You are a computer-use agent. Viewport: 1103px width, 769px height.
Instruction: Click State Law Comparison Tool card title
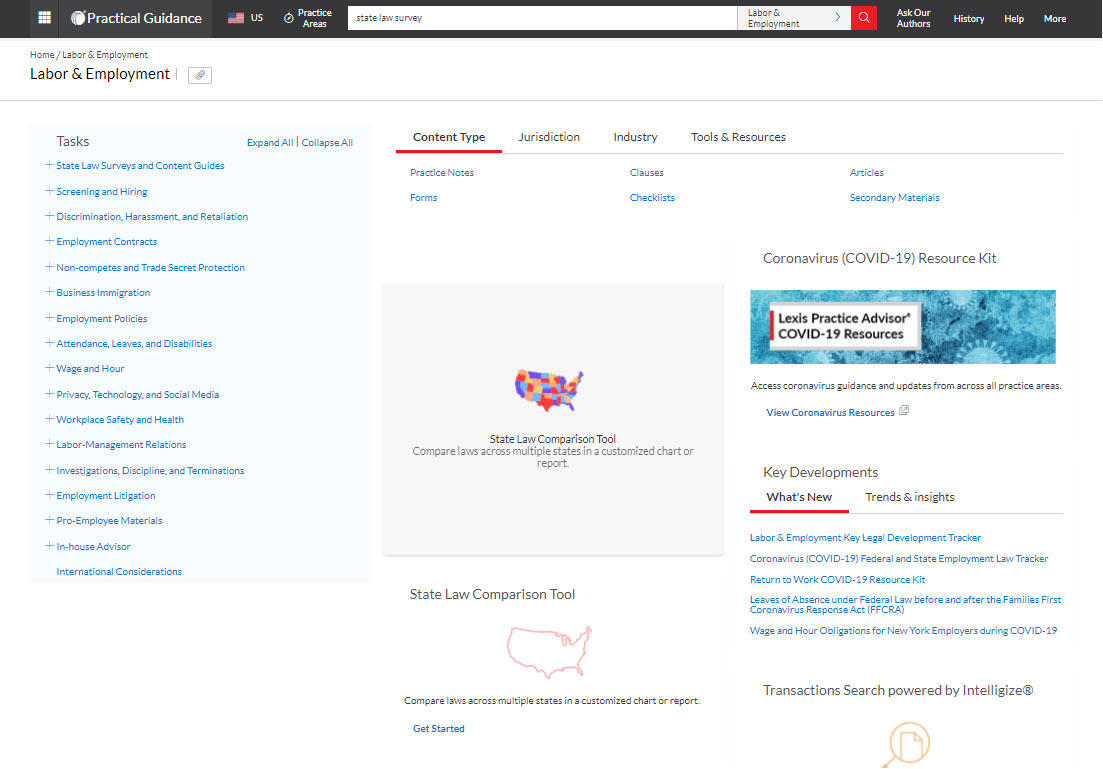click(552, 438)
